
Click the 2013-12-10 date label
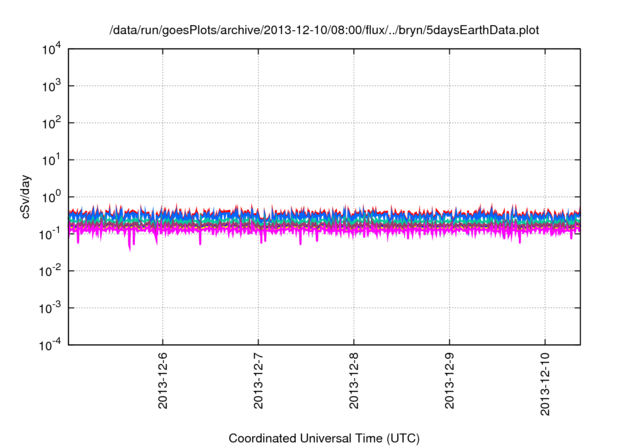[x=545, y=384]
